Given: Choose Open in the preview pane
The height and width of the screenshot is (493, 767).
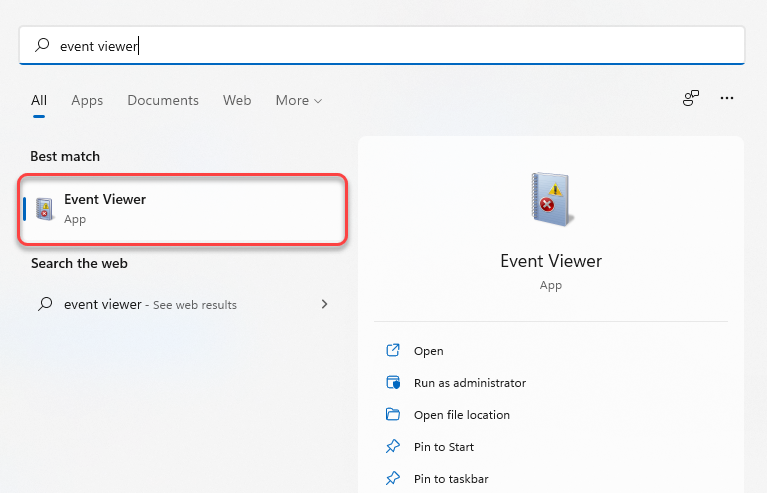Looking at the screenshot, I should 428,351.
